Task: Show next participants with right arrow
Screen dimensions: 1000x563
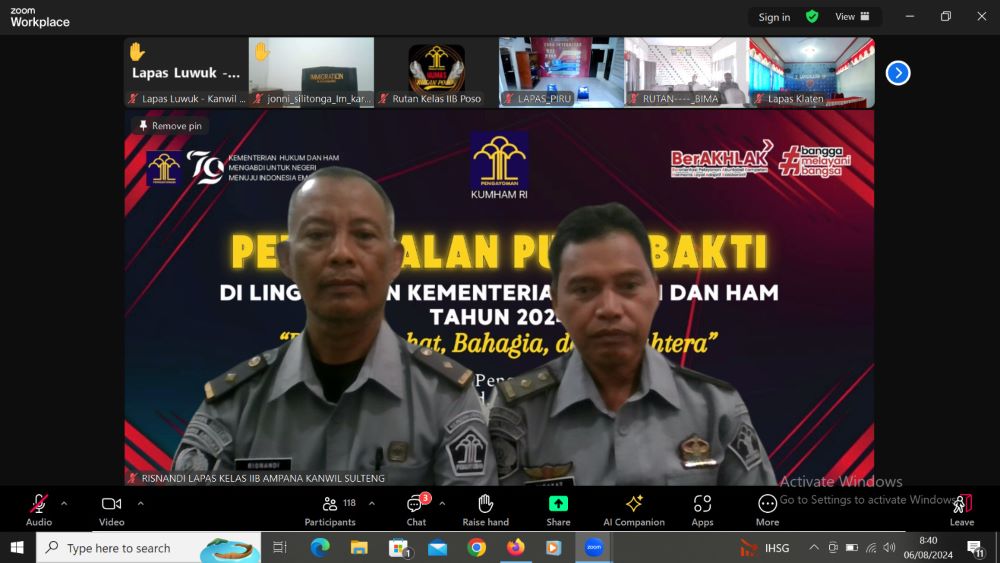Action: (898, 73)
